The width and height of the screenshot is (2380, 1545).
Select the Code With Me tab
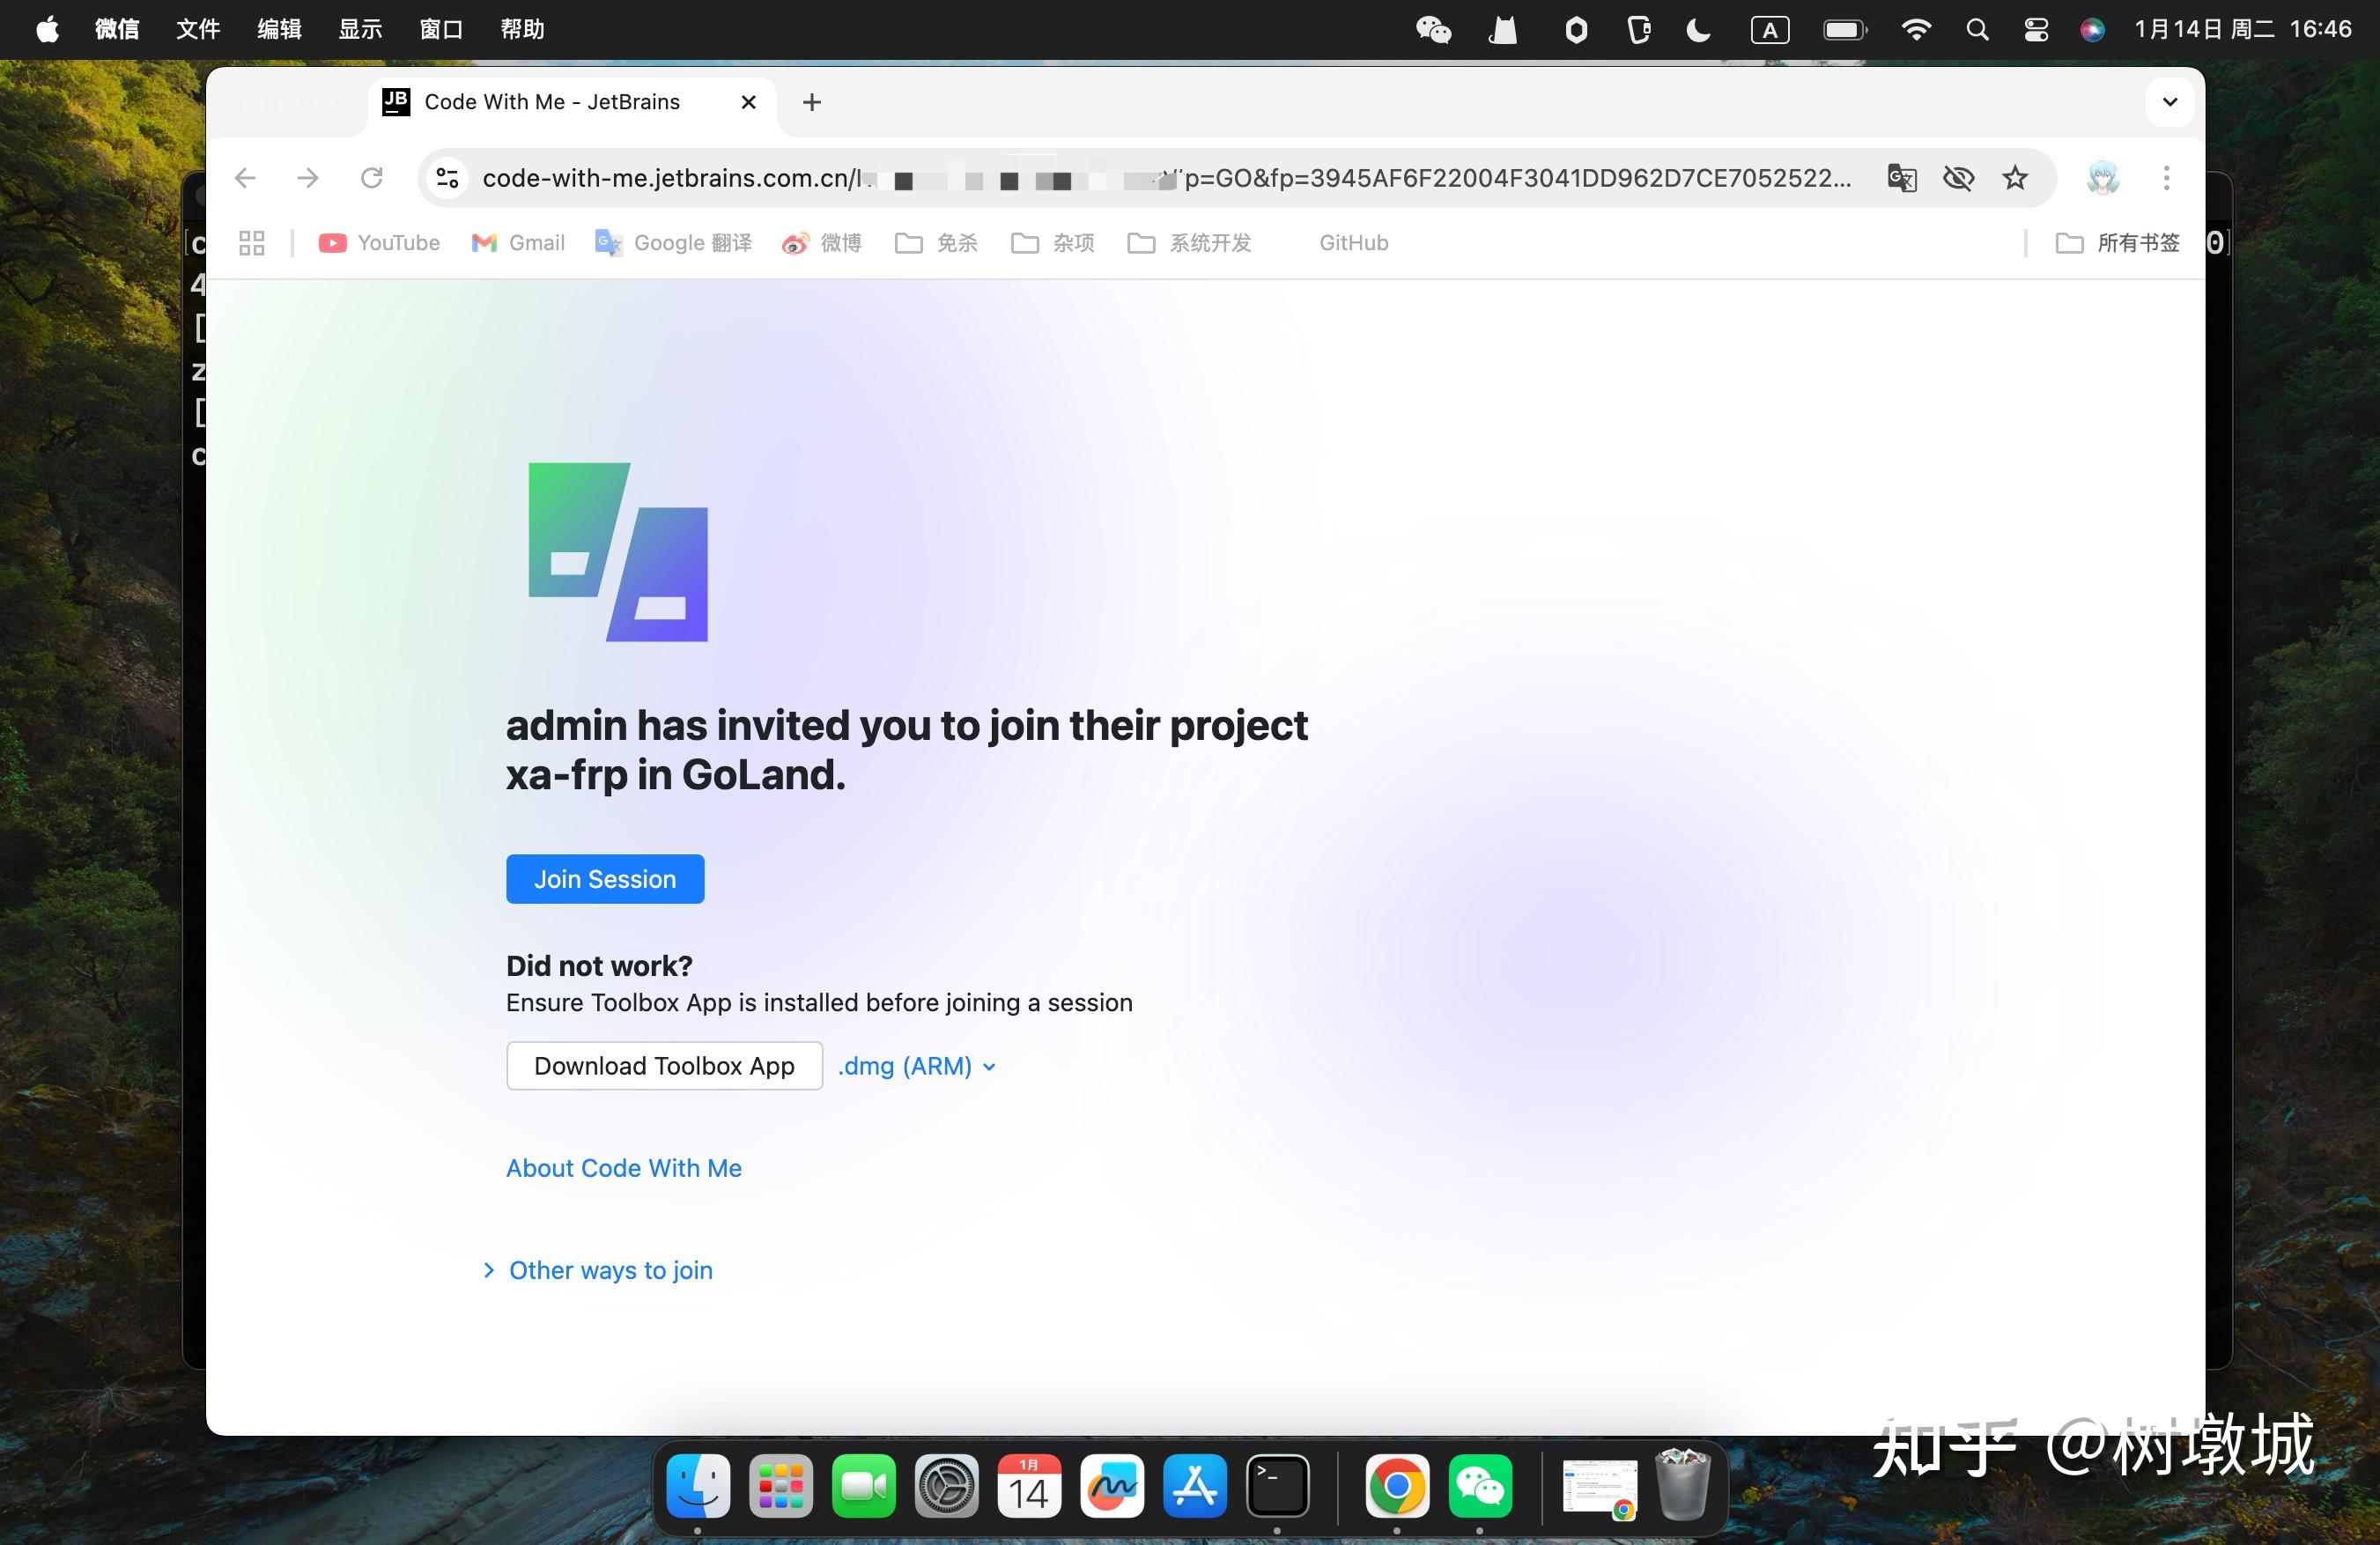[550, 101]
